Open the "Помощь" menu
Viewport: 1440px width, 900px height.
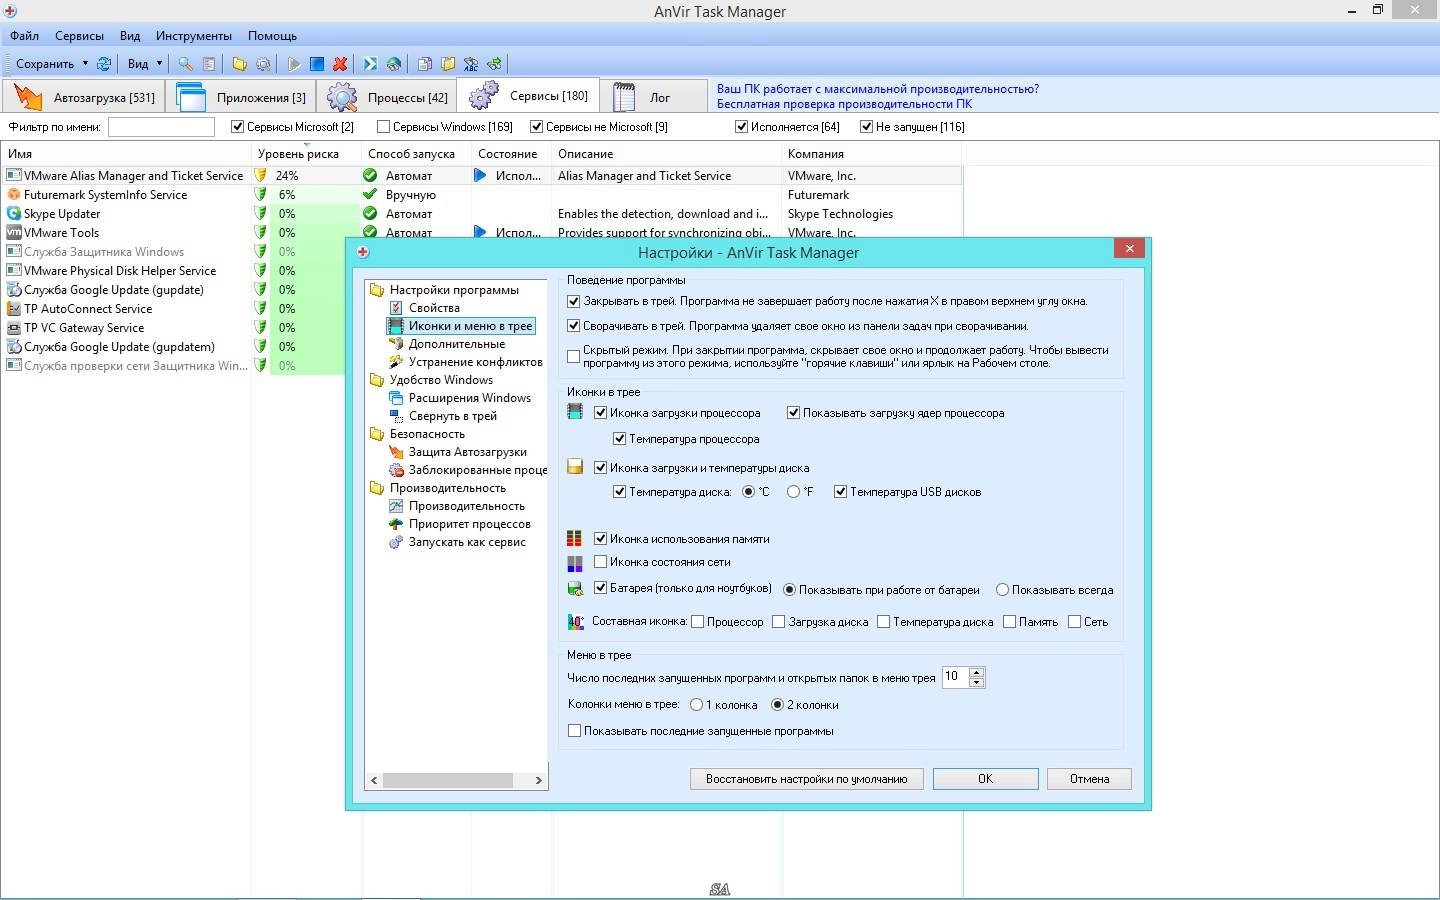click(x=273, y=35)
